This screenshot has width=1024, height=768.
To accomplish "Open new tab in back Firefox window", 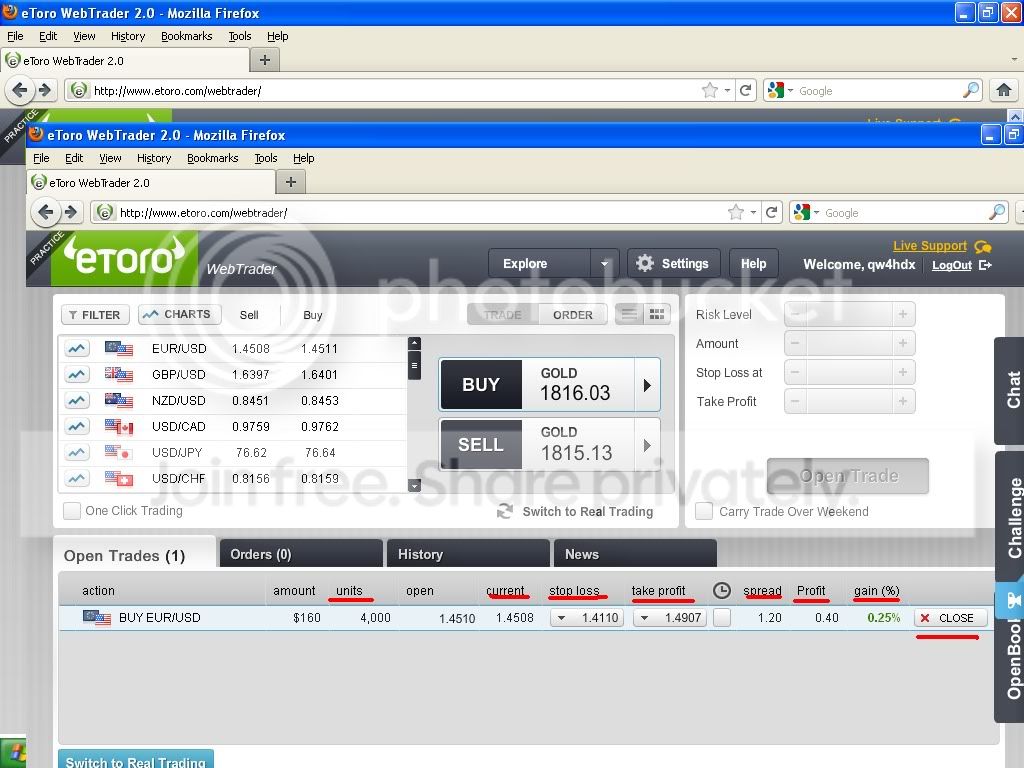I will (x=264, y=60).
